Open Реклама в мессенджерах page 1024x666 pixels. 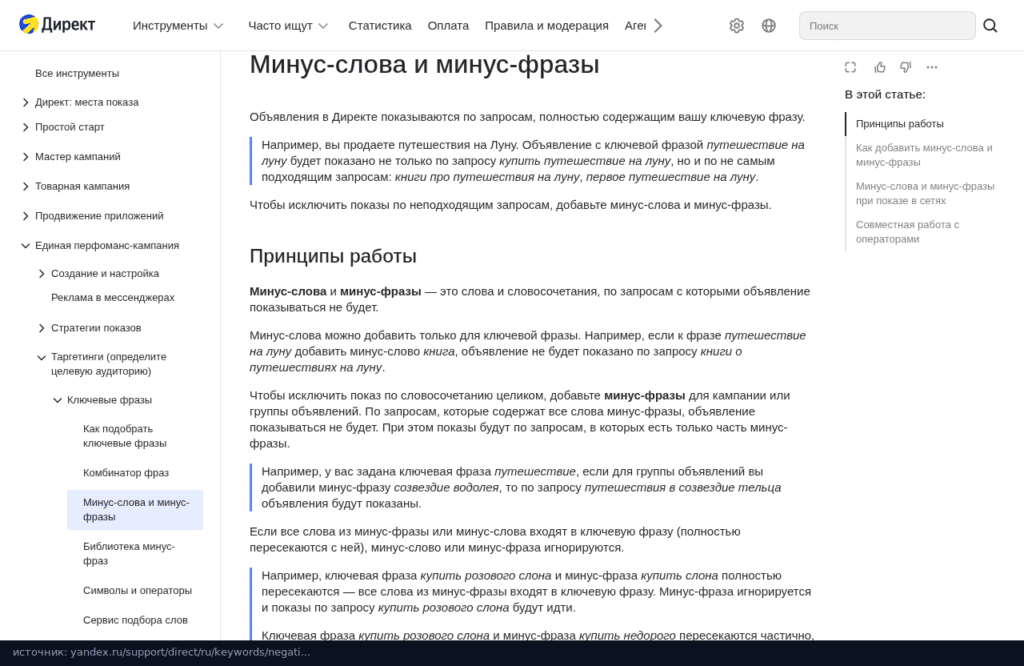pyautogui.click(x=113, y=297)
